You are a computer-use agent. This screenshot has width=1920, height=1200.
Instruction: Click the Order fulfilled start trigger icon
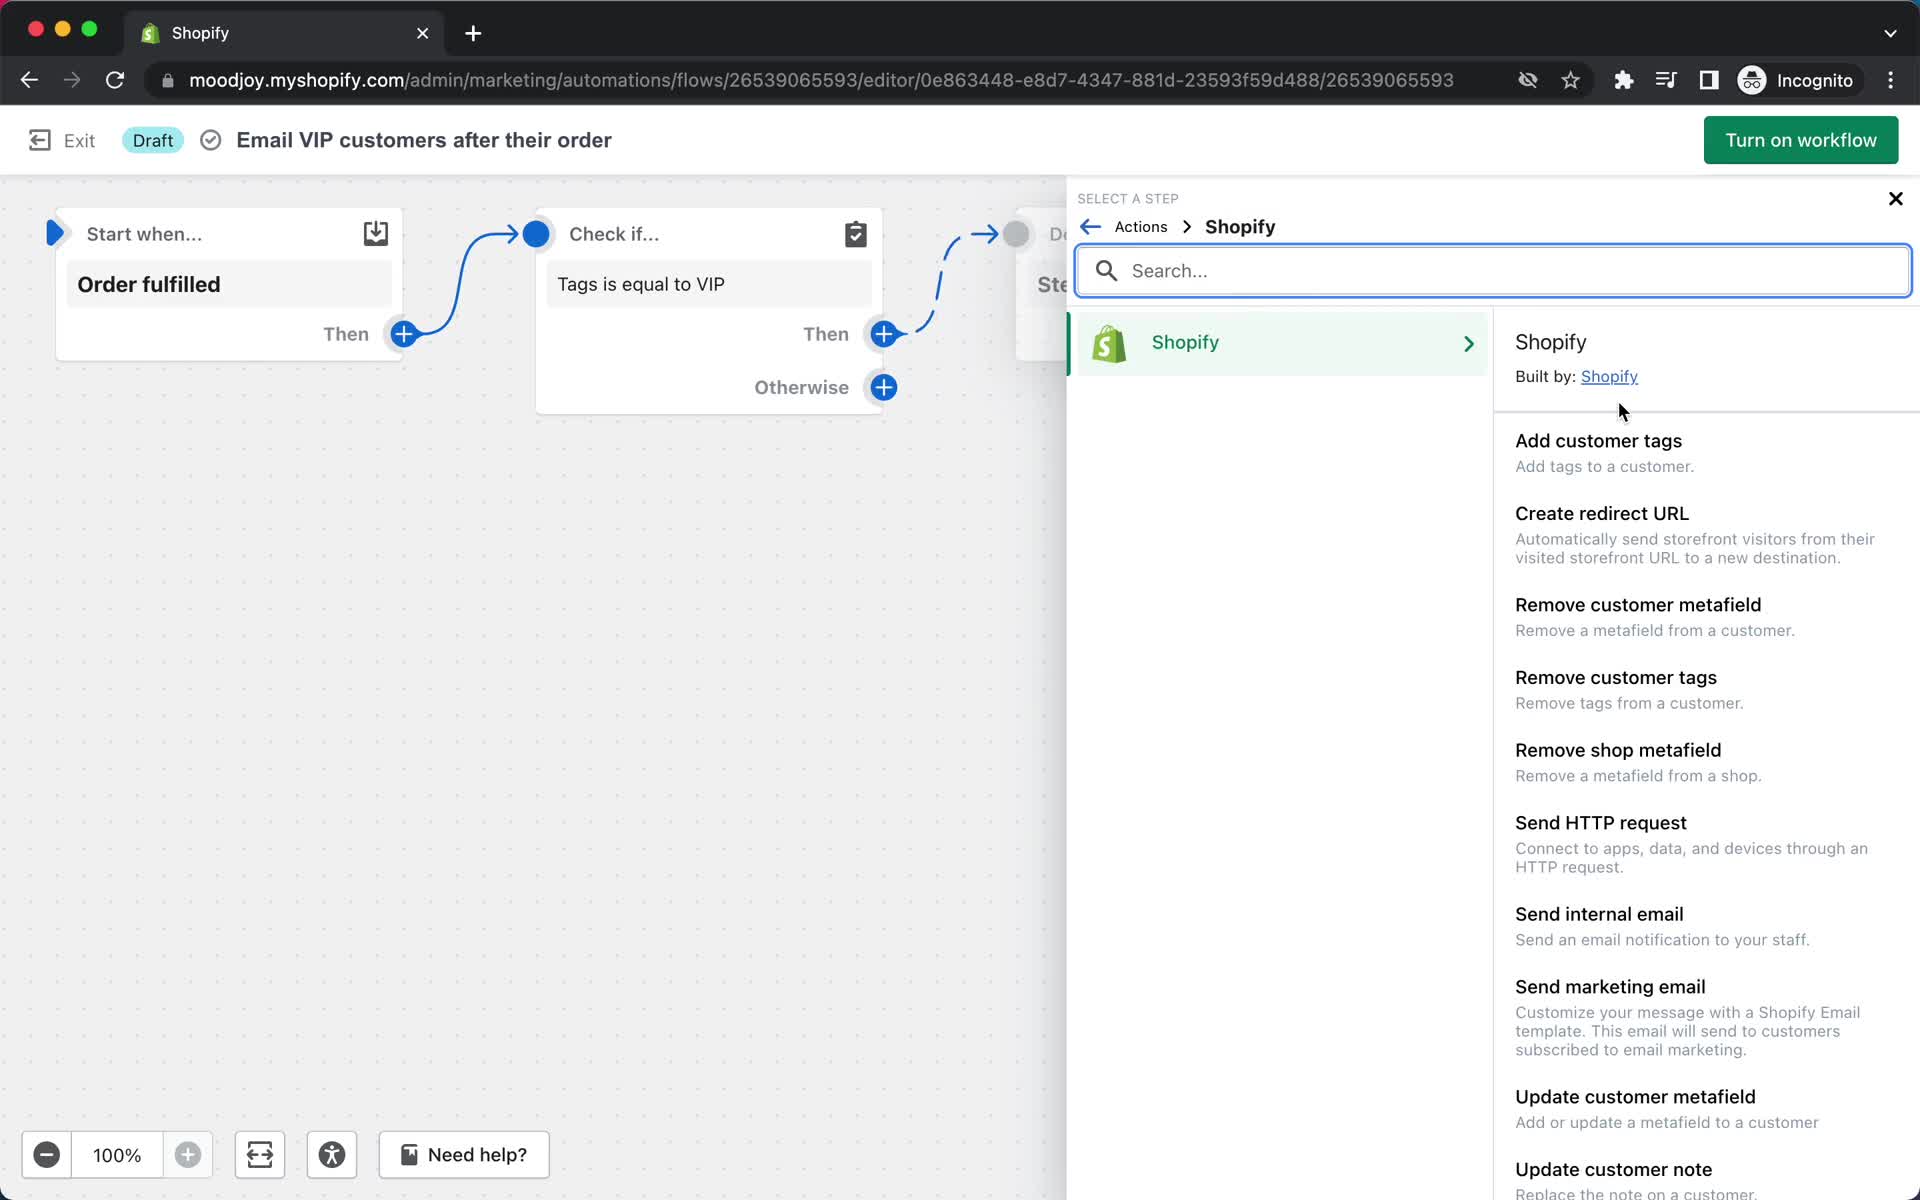(55, 232)
